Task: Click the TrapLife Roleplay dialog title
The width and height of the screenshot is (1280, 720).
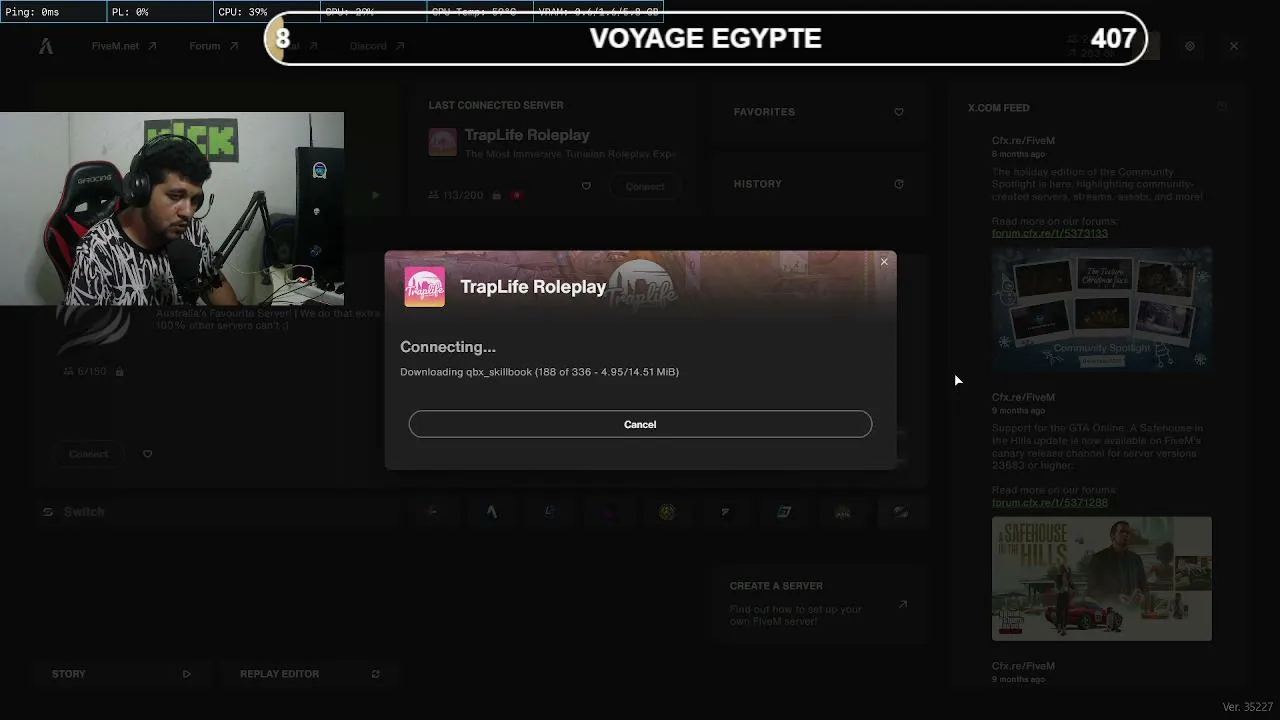Action: point(533,287)
